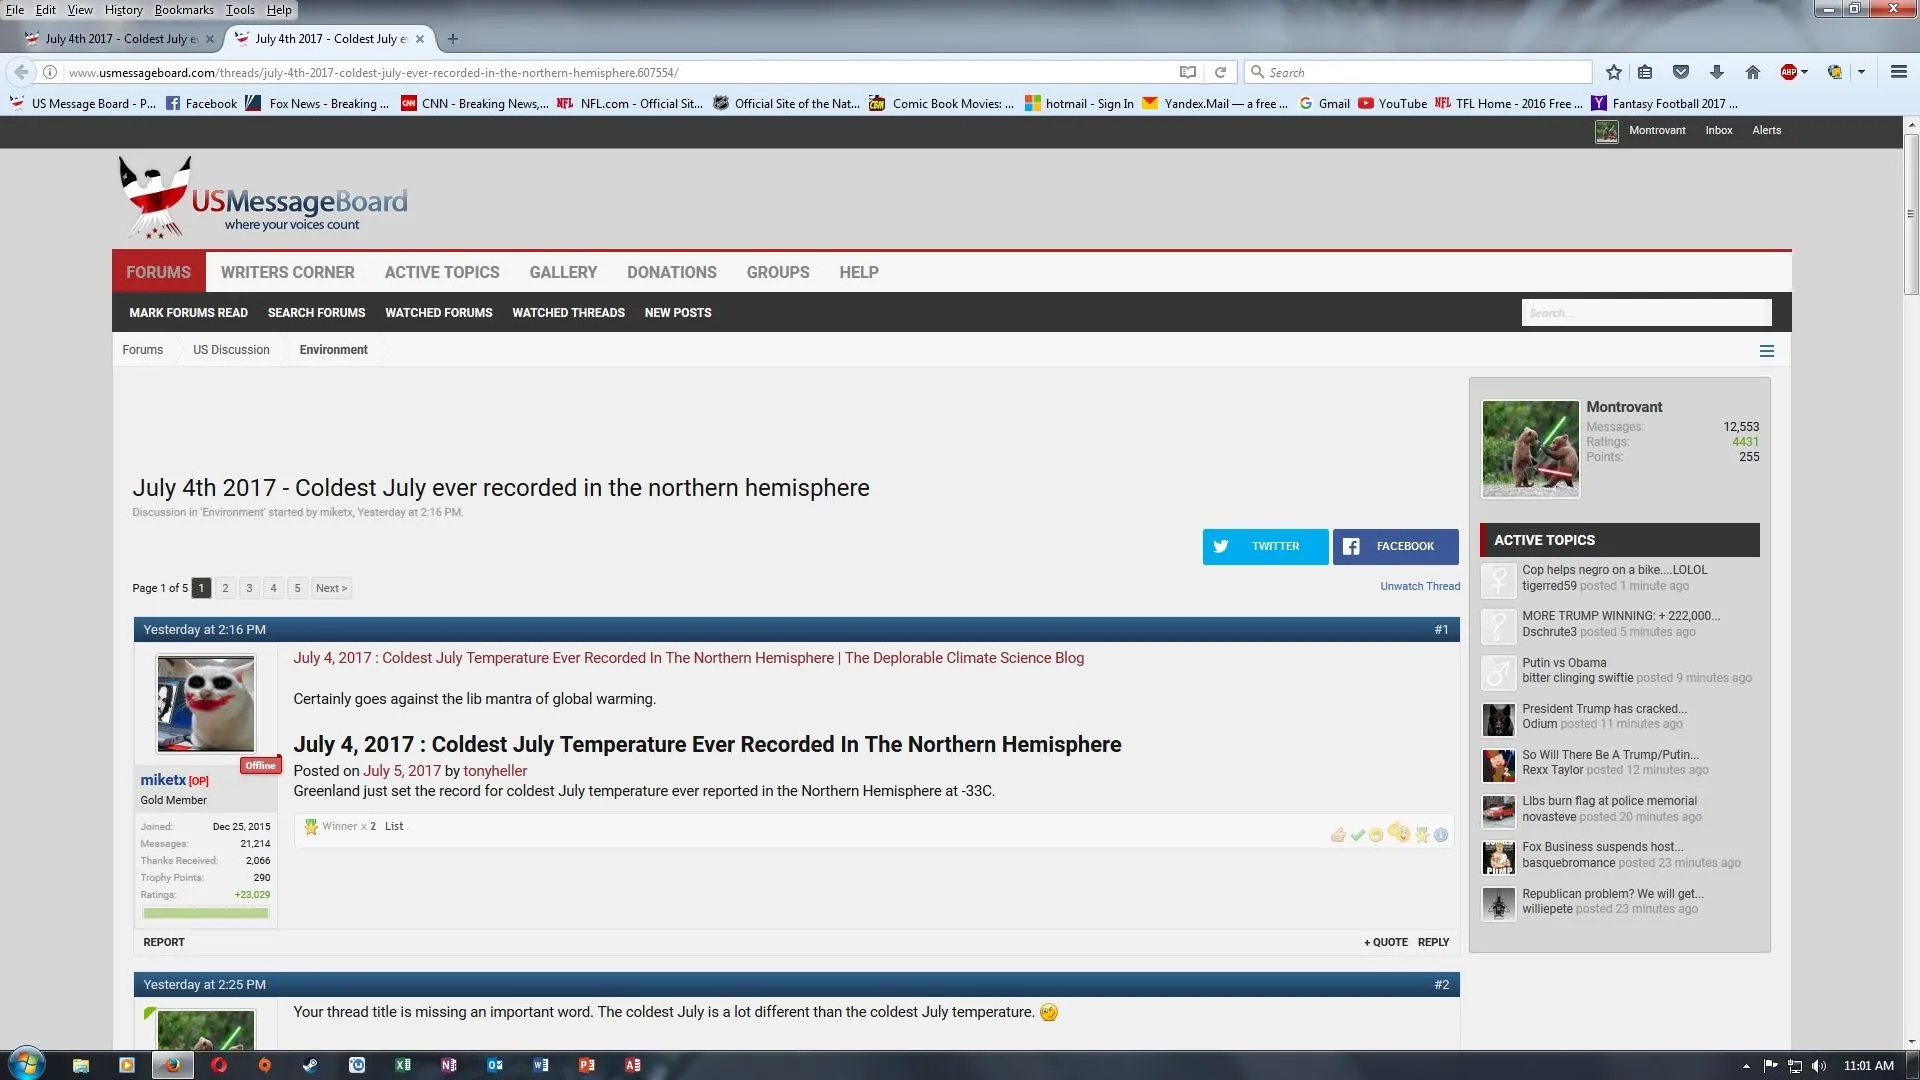The width and height of the screenshot is (1920, 1080).
Task: Rate the post Agree with the green checkmark
Action: click(x=1357, y=835)
